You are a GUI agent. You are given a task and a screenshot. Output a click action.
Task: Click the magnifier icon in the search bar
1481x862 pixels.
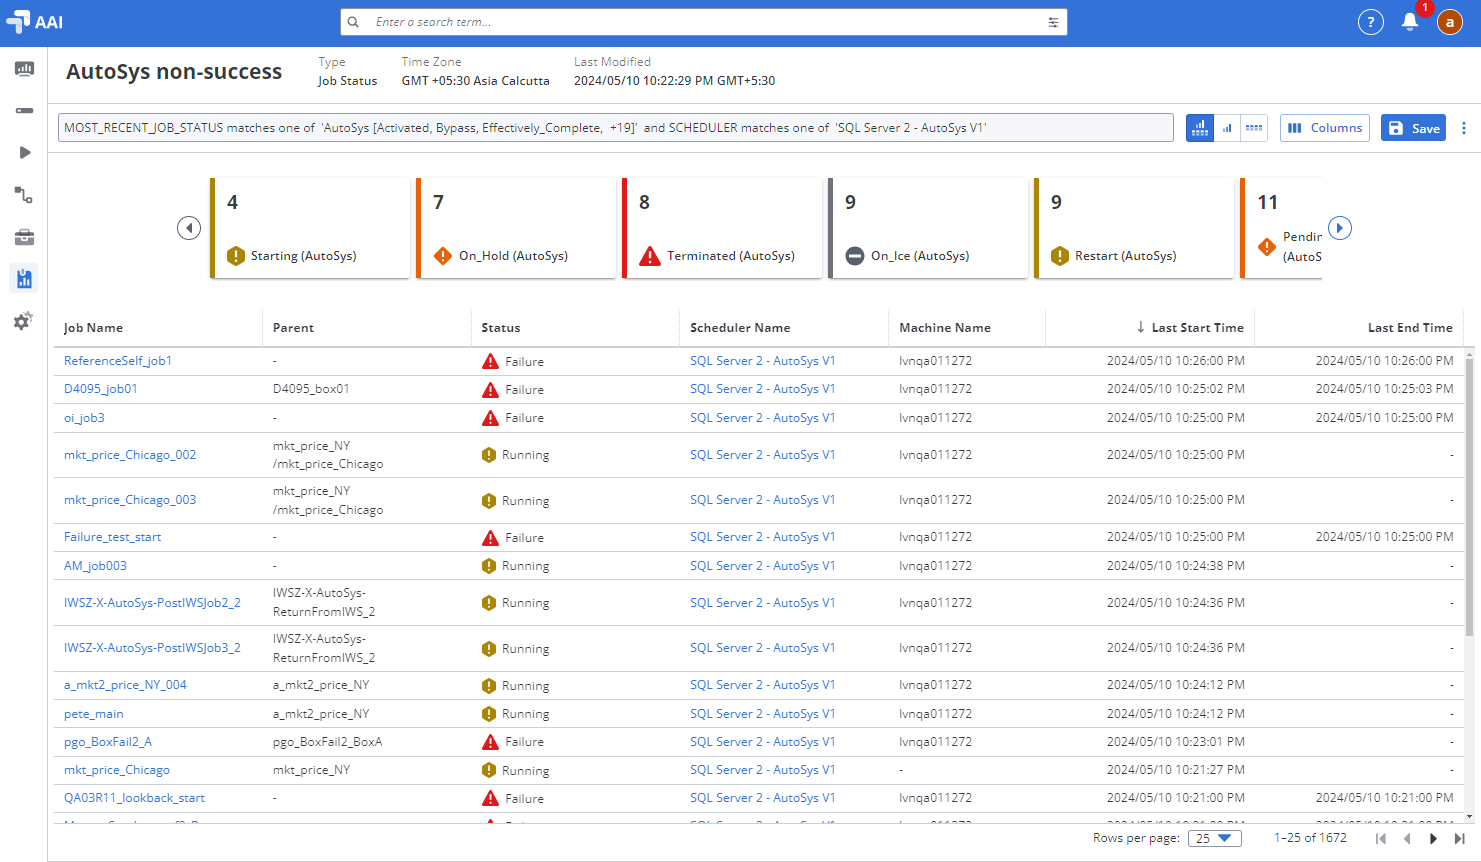pyautogui.click(x=353, y=22)
